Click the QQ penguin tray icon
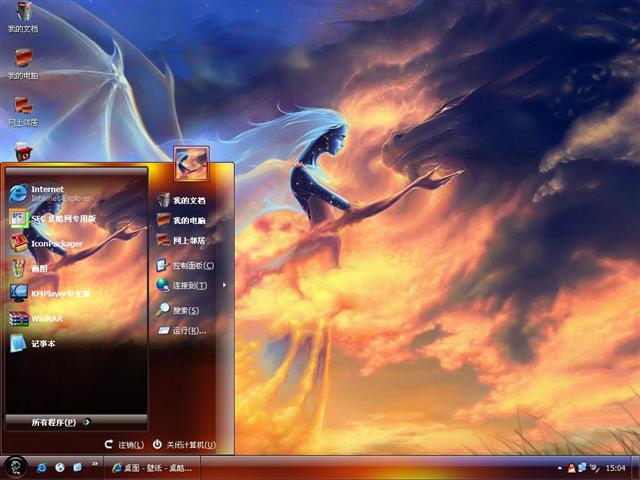 (x=572, y=468)
